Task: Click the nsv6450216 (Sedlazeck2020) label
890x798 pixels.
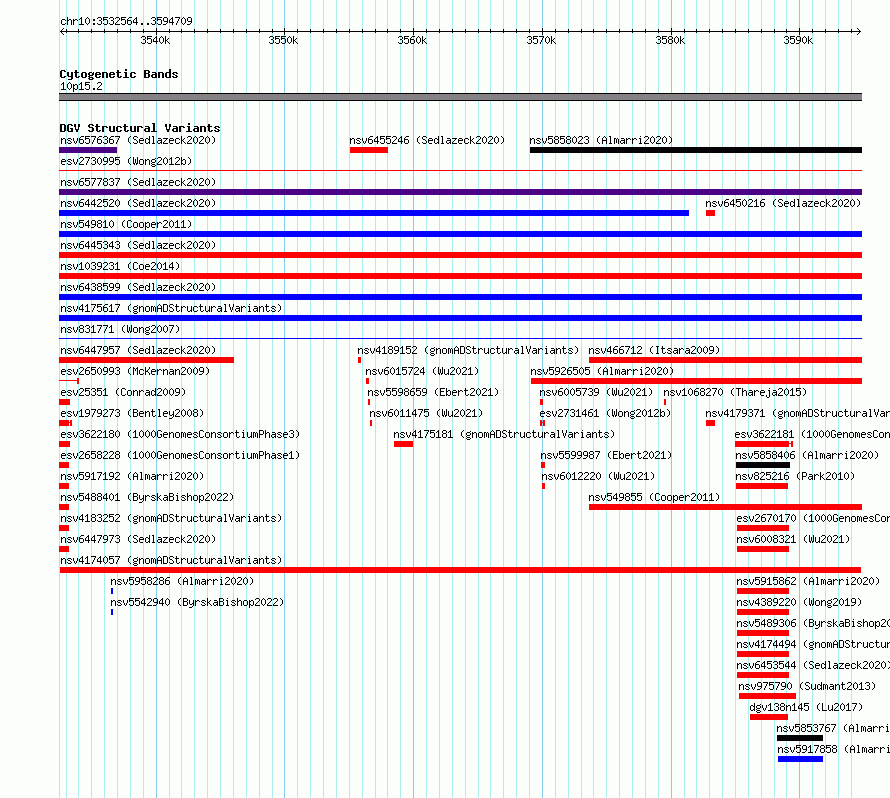Action: coord(783,203)
